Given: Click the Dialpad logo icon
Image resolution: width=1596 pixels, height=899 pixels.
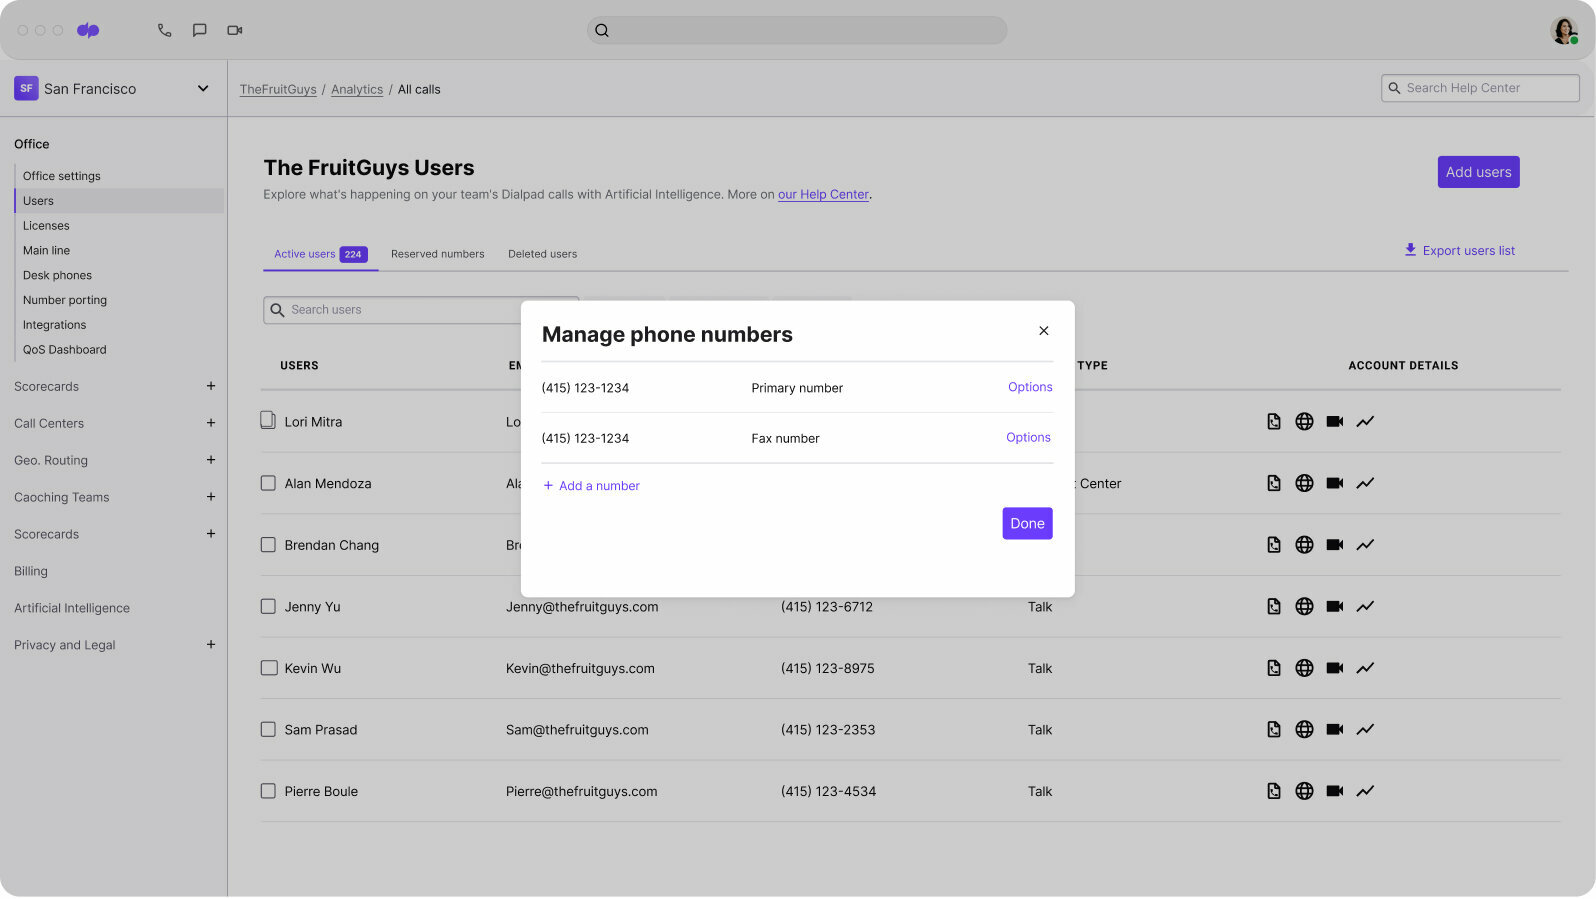Looking at the screenshot, I should point(88,30).
